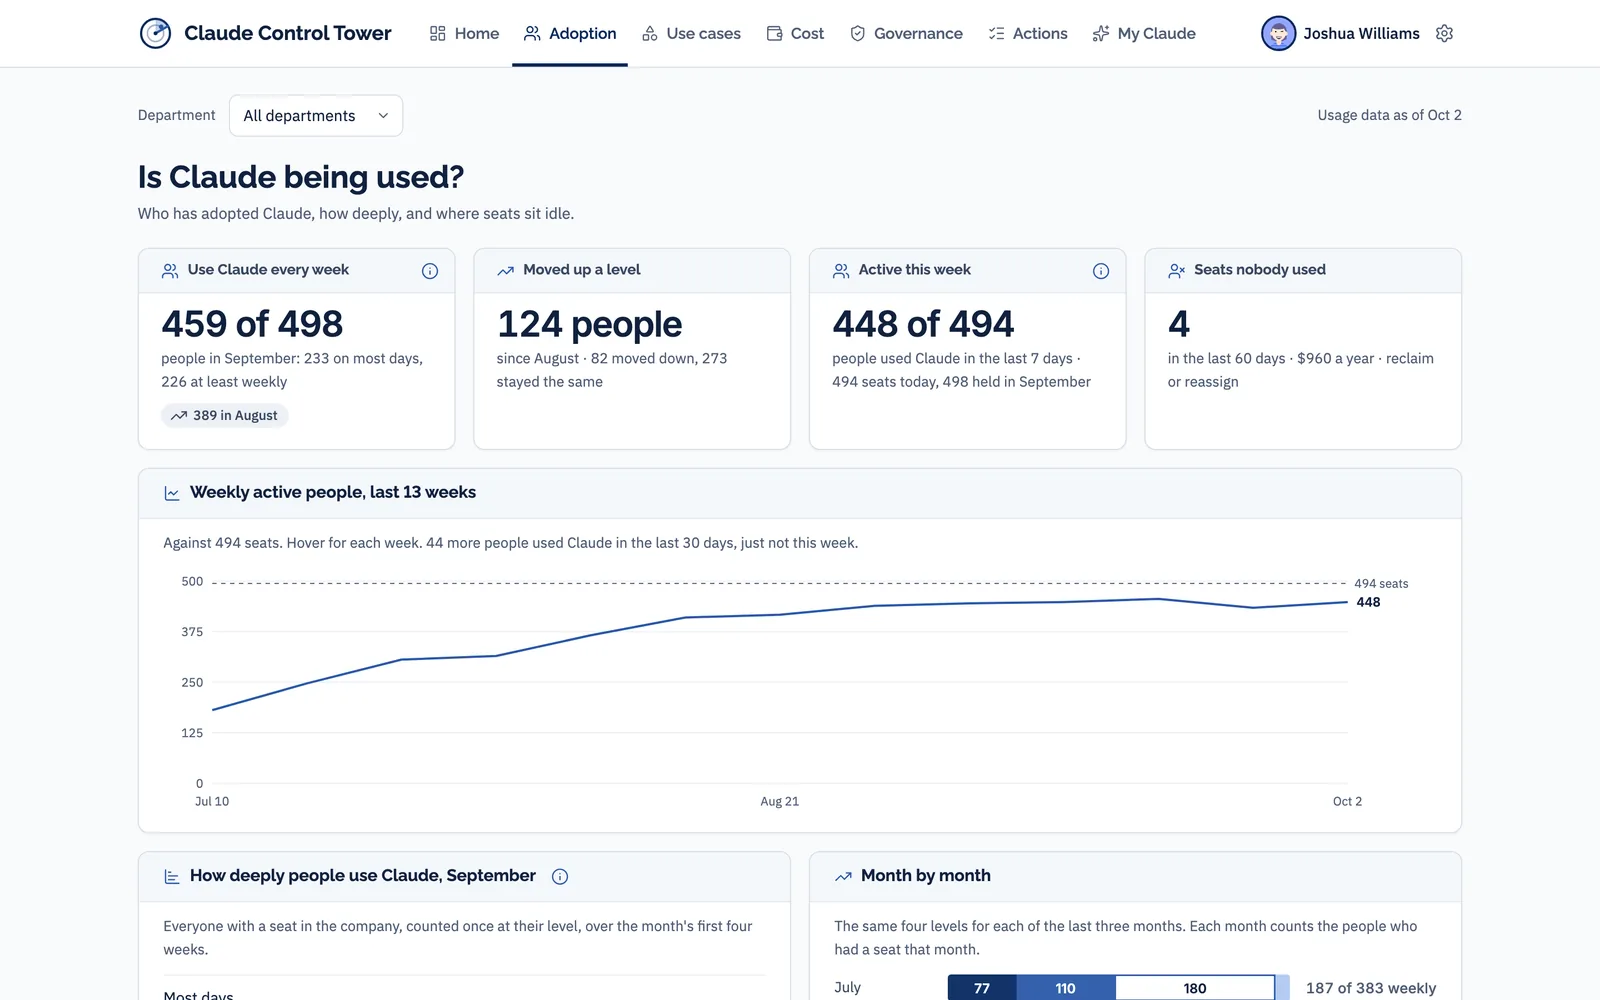This screenshot has height=1000, width=1600.
Task: Click the Home grid icon in navigation
Action: point(437,33)
